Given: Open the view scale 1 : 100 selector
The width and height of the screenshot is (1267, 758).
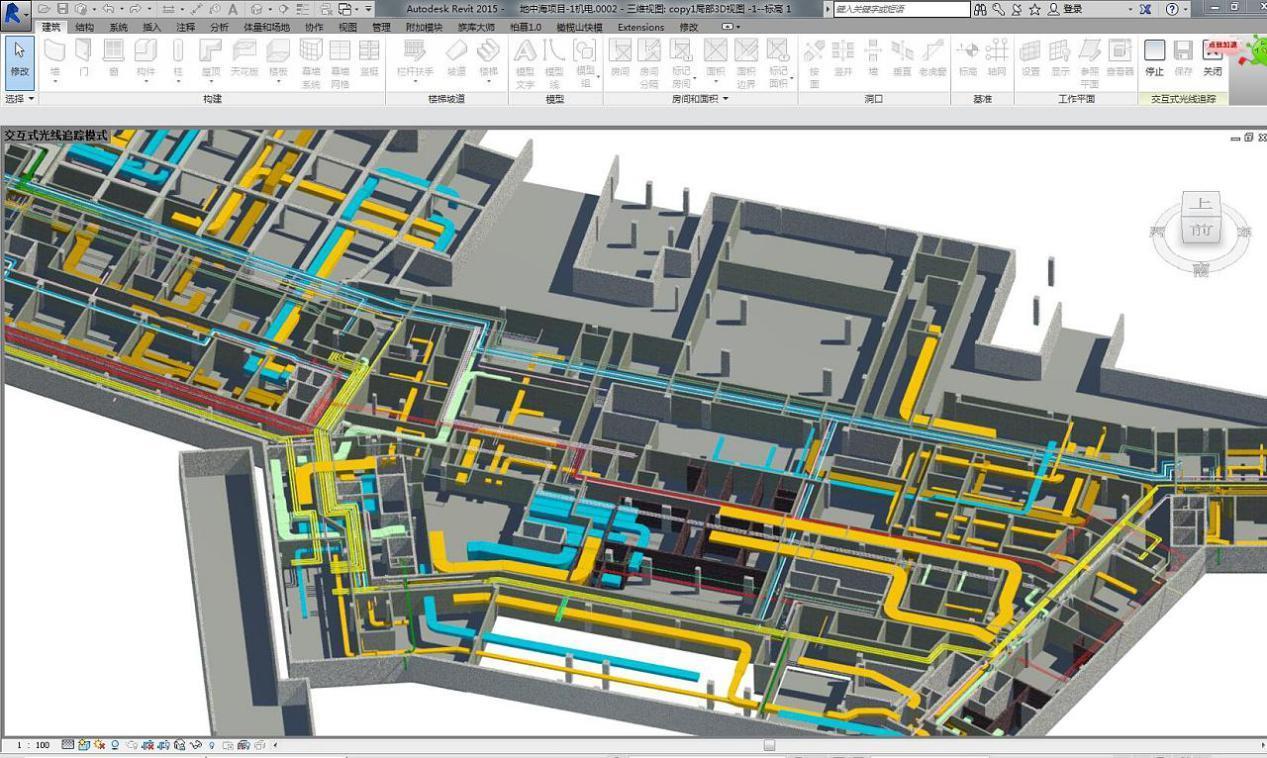Looking at the screenshot, I should [x=33, y=745].
